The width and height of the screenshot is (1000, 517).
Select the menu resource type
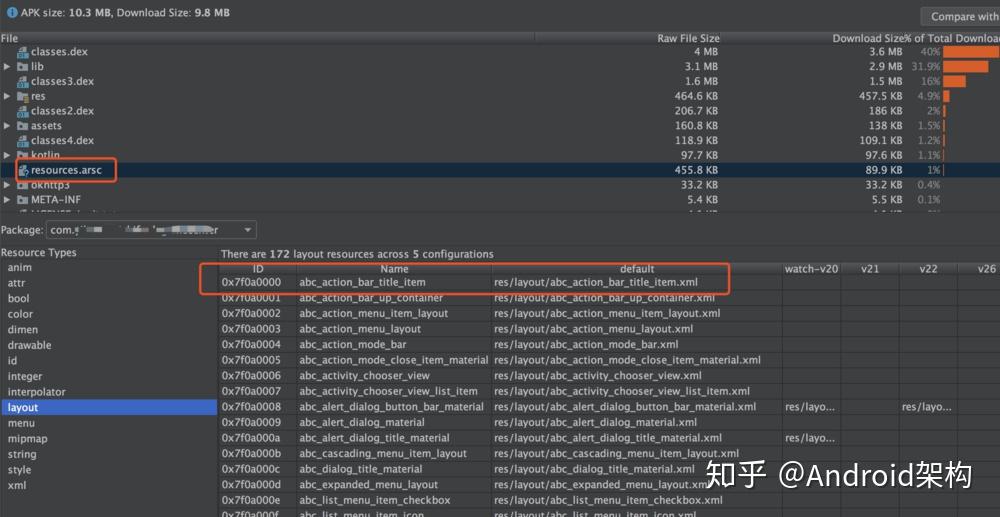click(21, 423)
